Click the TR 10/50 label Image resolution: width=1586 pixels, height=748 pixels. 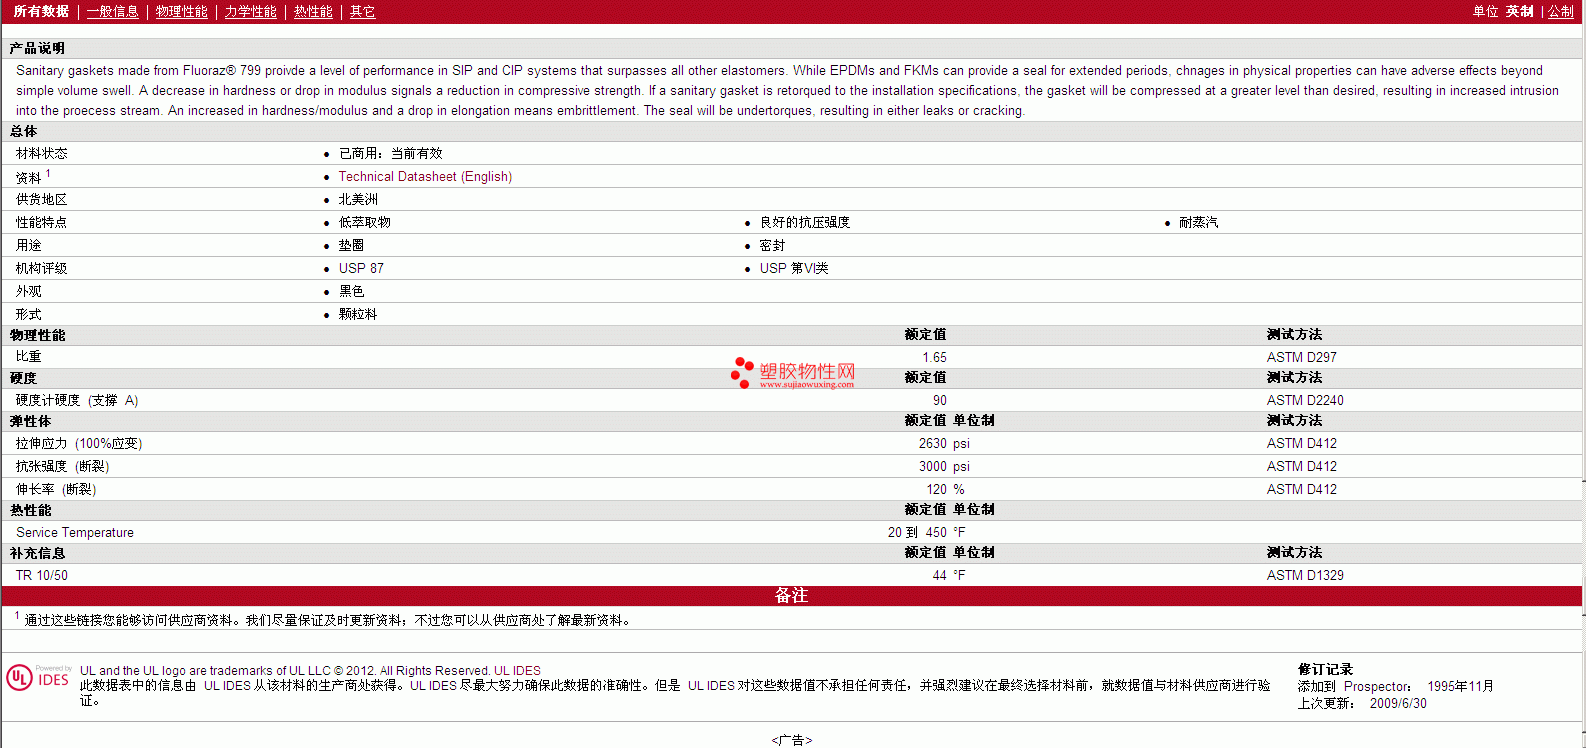[42, 575]
